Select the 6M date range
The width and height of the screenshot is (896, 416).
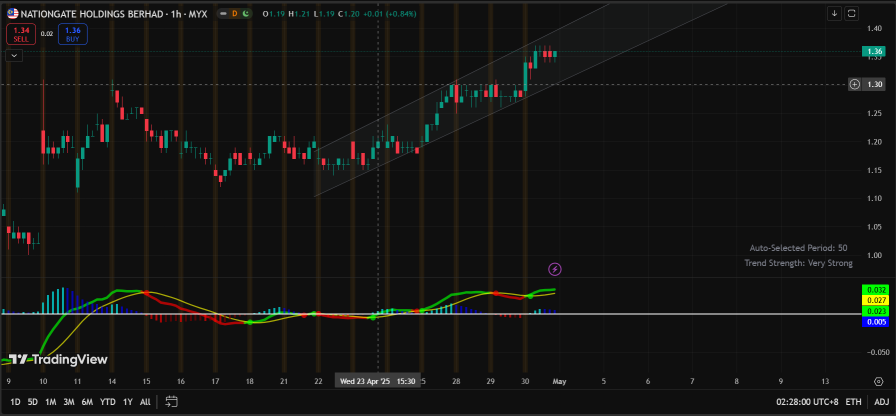[87, 402]
